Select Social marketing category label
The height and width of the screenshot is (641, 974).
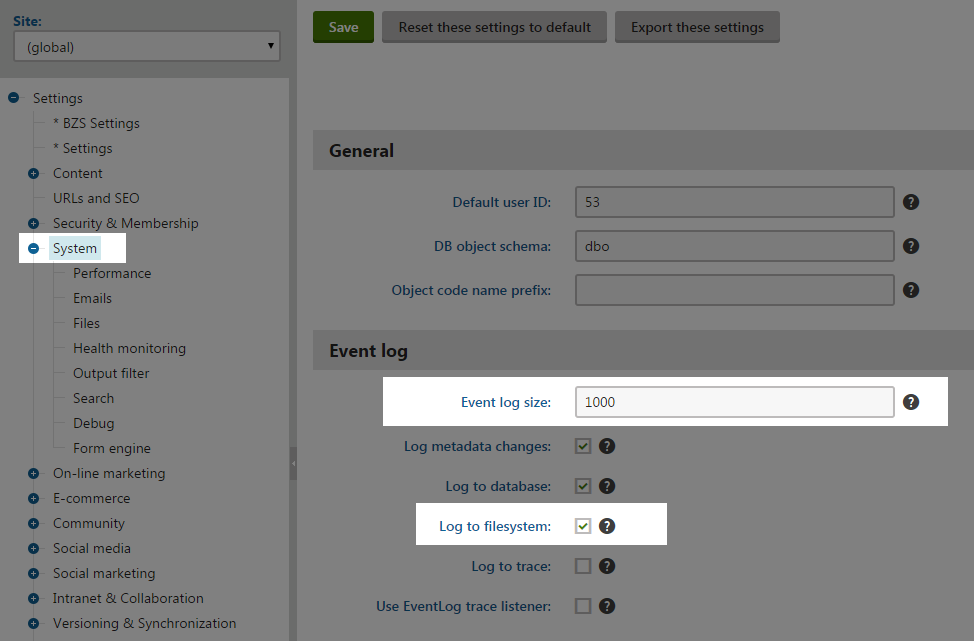point(104,573)
